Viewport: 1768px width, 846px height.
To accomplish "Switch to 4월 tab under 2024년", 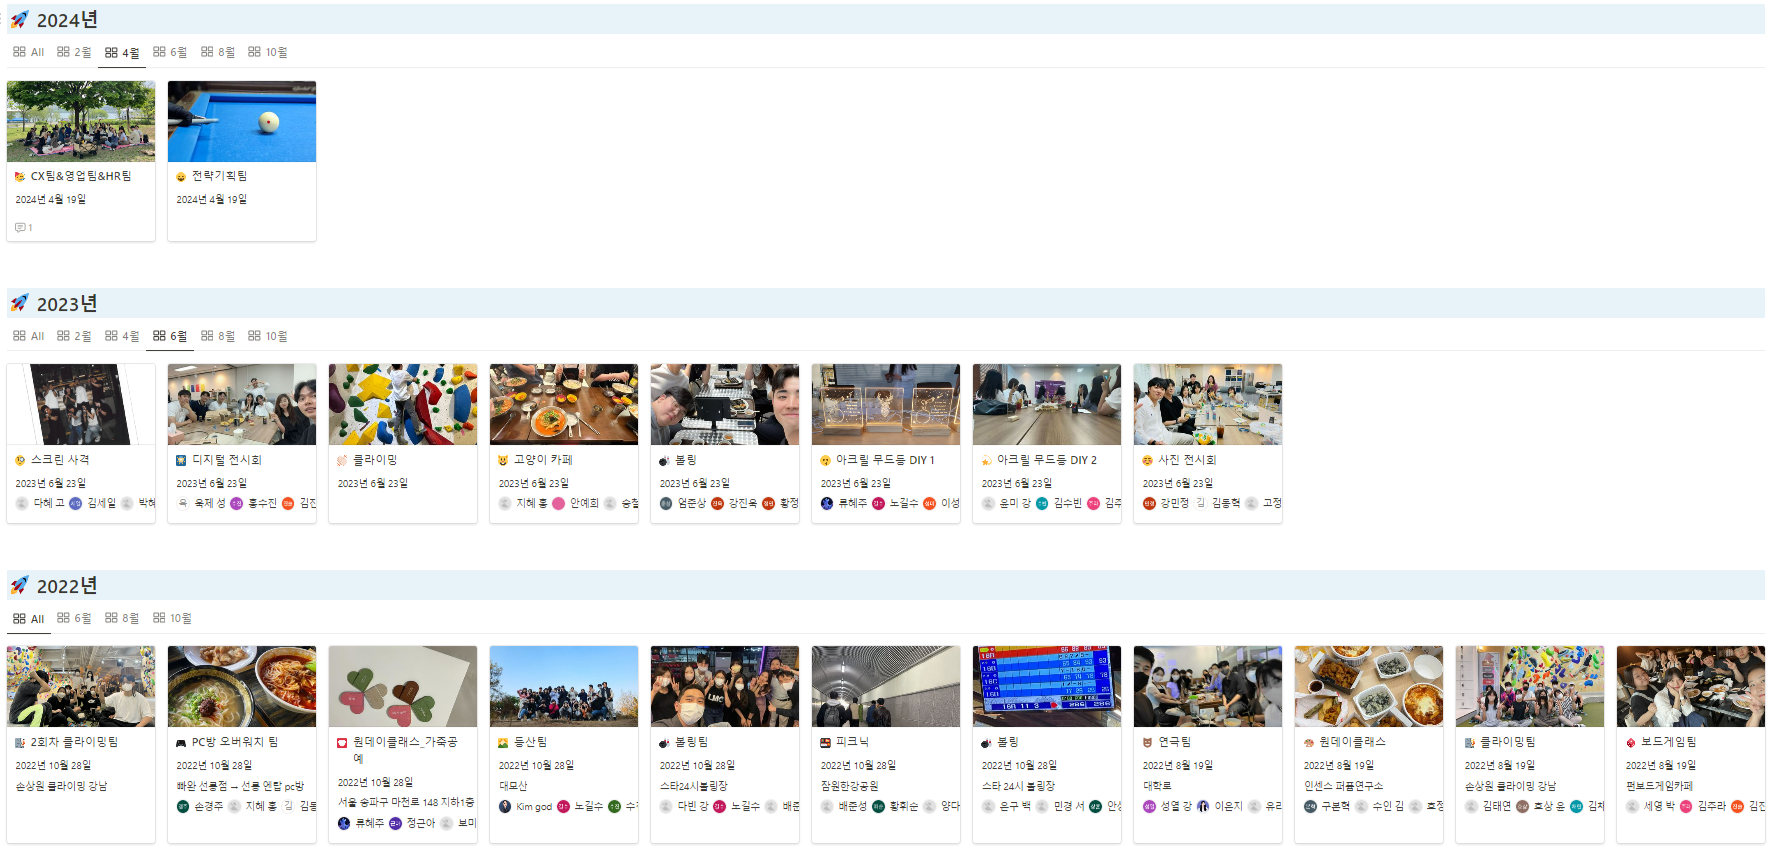I will pyautogui.click(x=122, y=53).
